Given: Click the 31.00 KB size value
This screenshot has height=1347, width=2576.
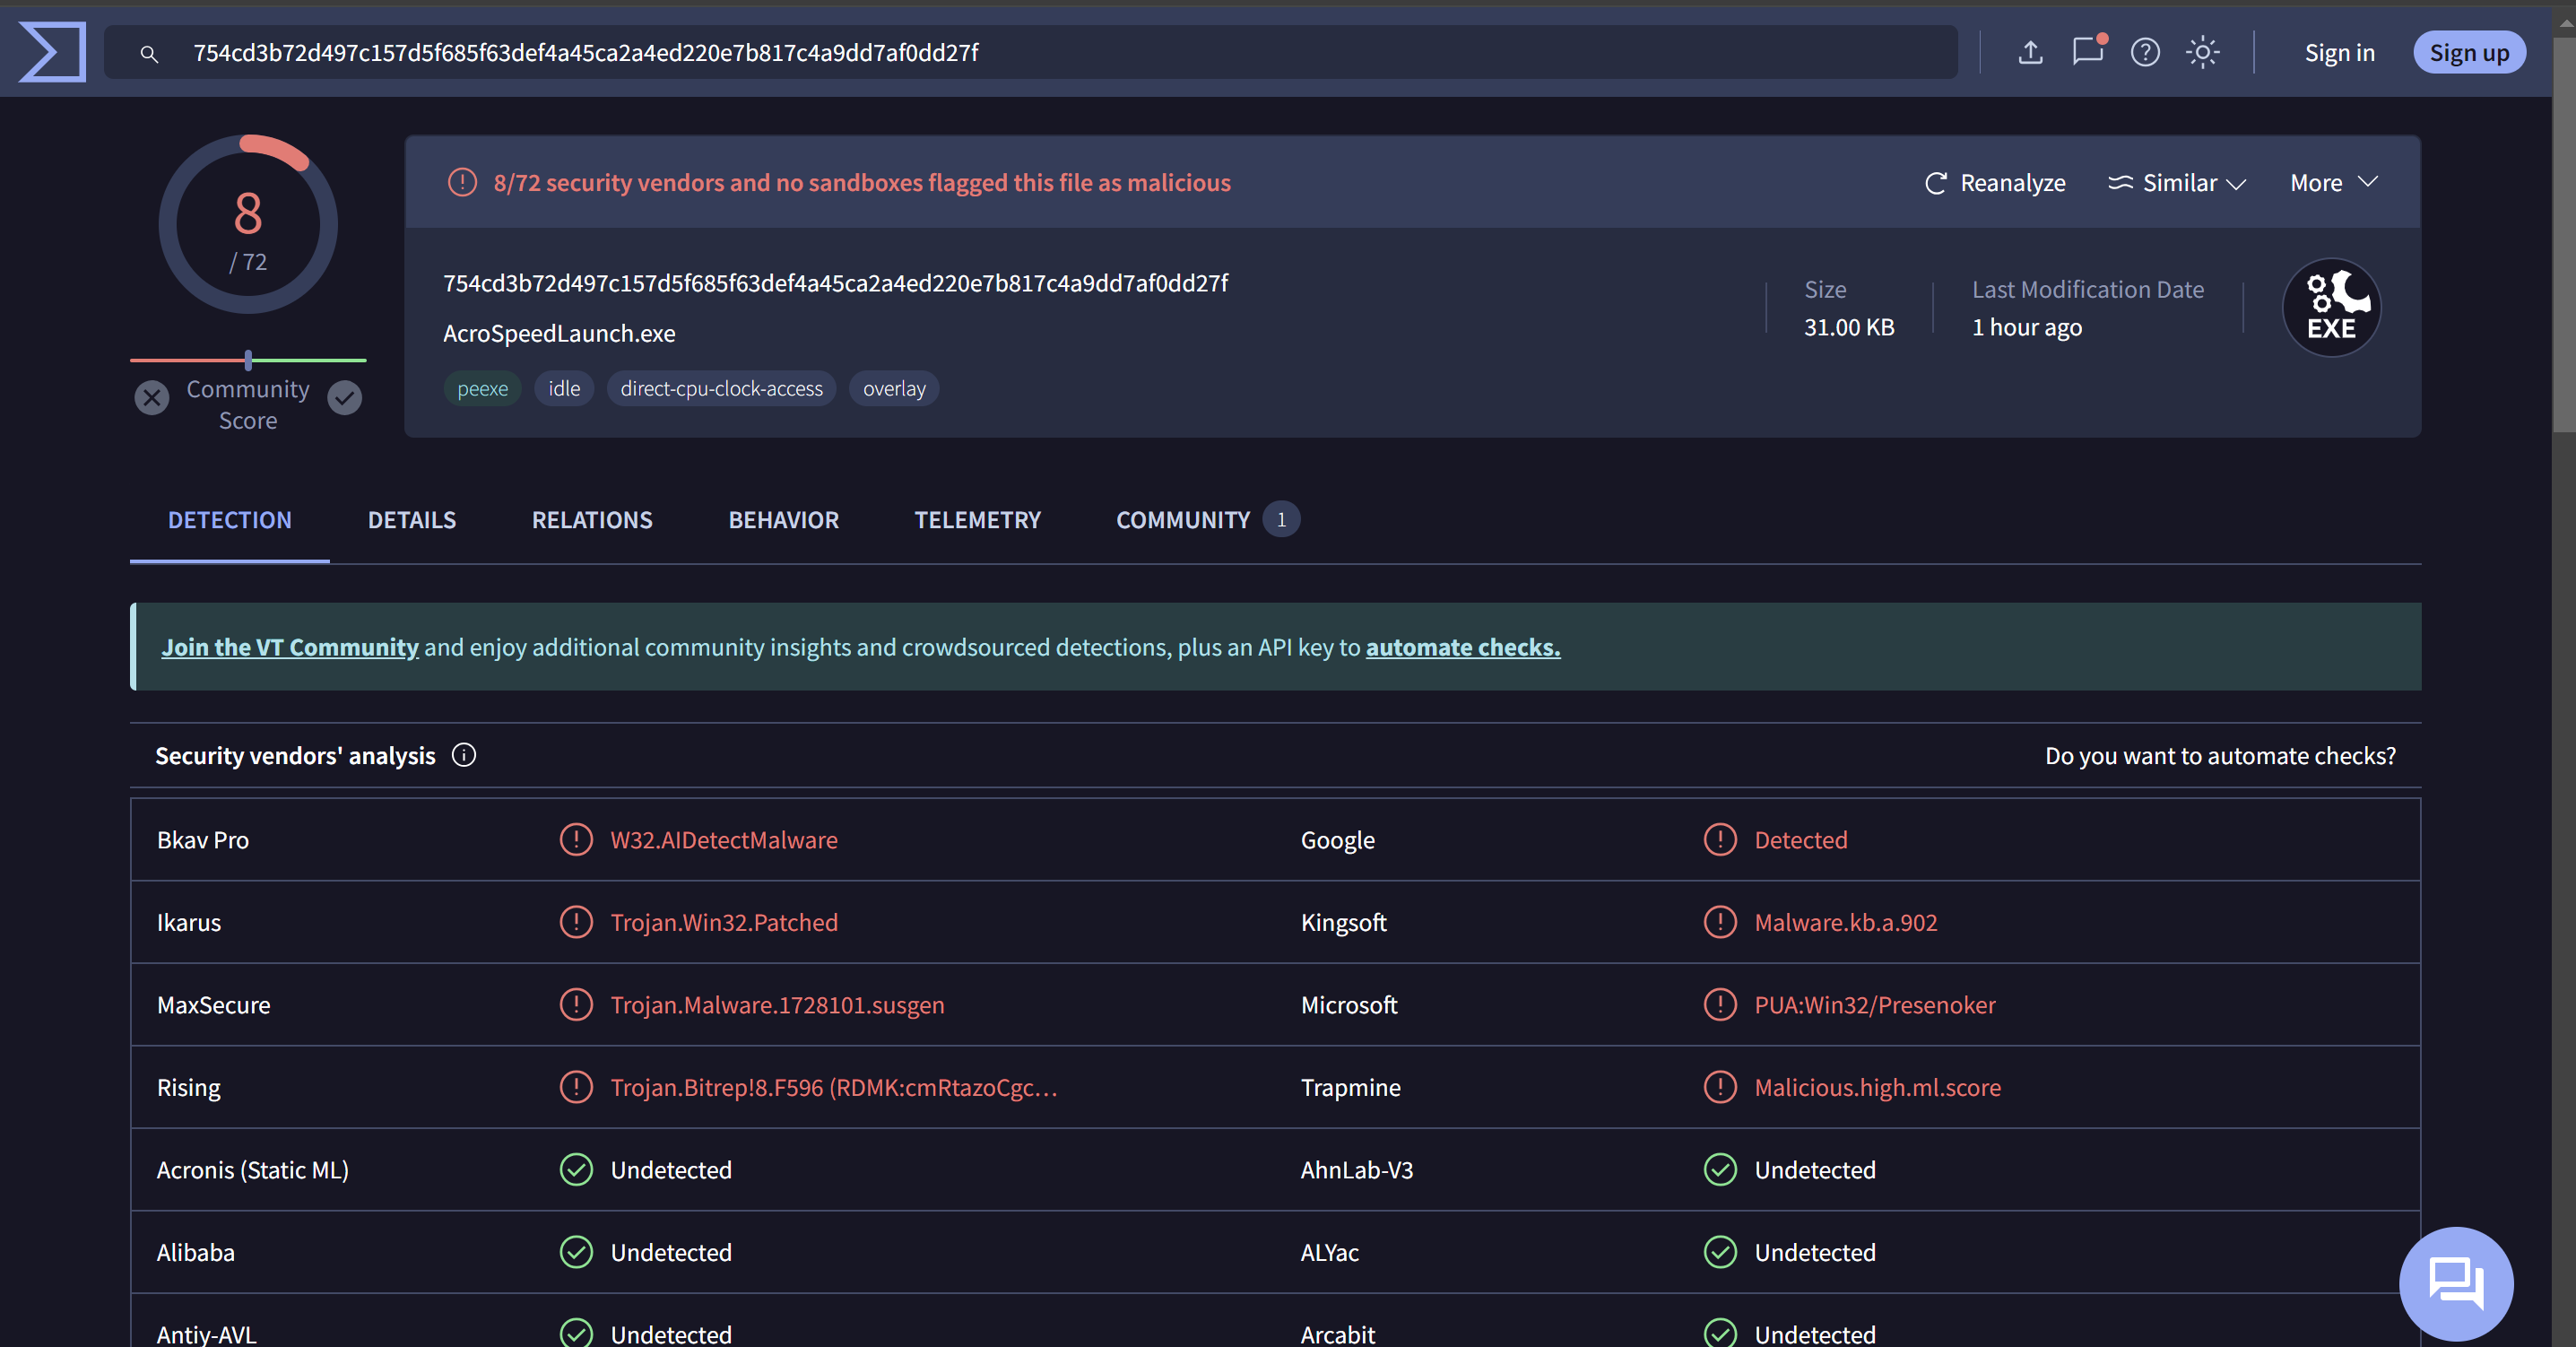Looking at the screenshot, I should 1849,327.
